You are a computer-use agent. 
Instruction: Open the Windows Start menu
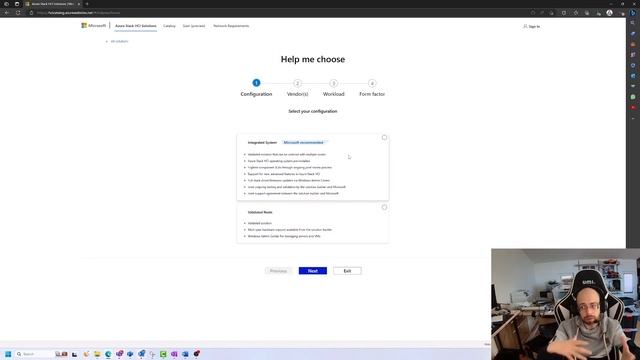coord(8,354)
